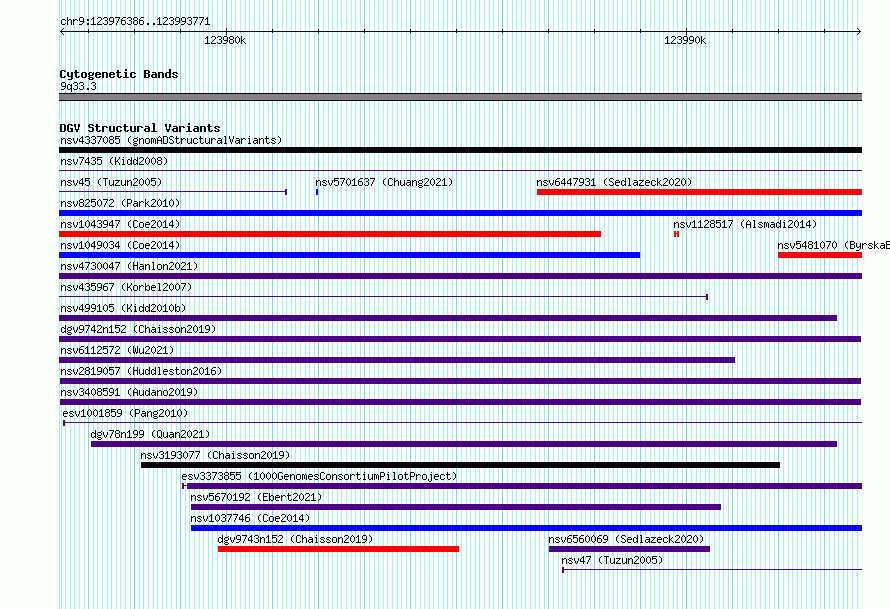Select the purple nsv499105 variant bar
The height and width of the screenshot is (609, 890).
(x=448, y=318)
